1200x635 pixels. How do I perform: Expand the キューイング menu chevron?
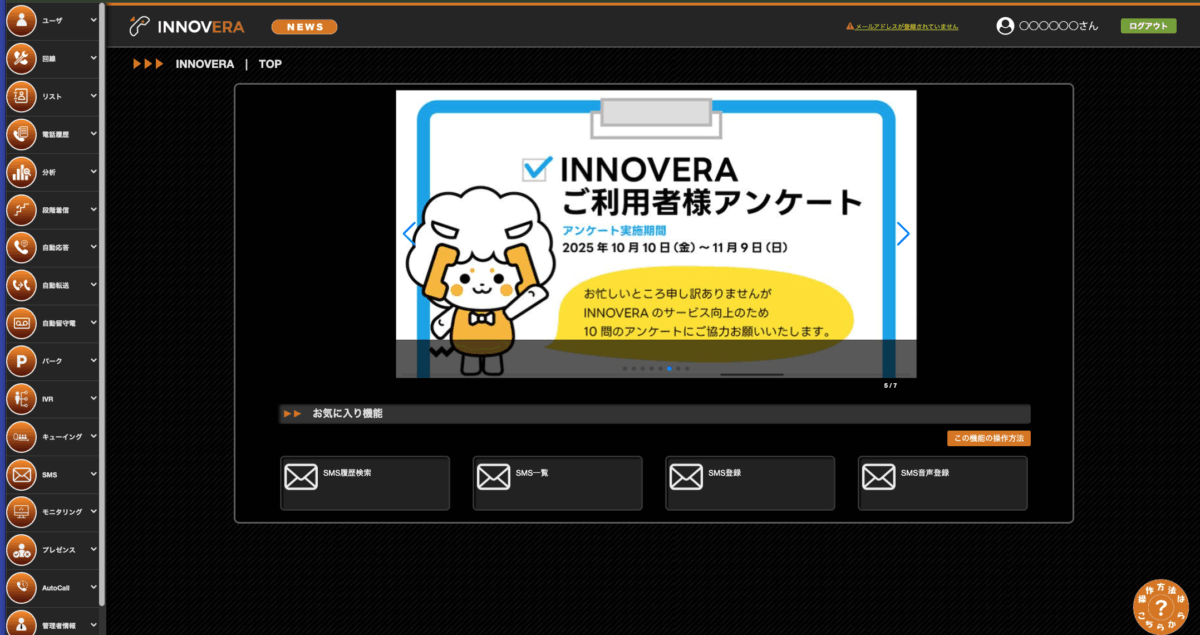(x=95, y=436)
